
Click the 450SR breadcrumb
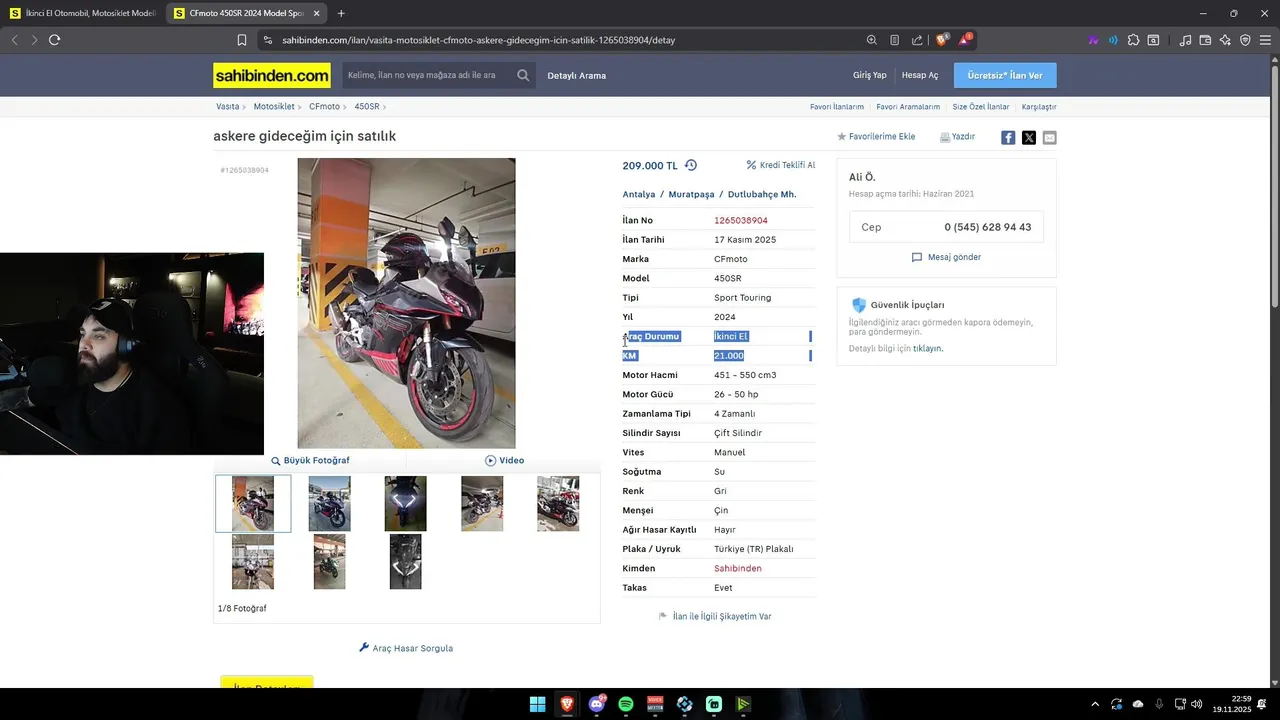coord(367,106)
